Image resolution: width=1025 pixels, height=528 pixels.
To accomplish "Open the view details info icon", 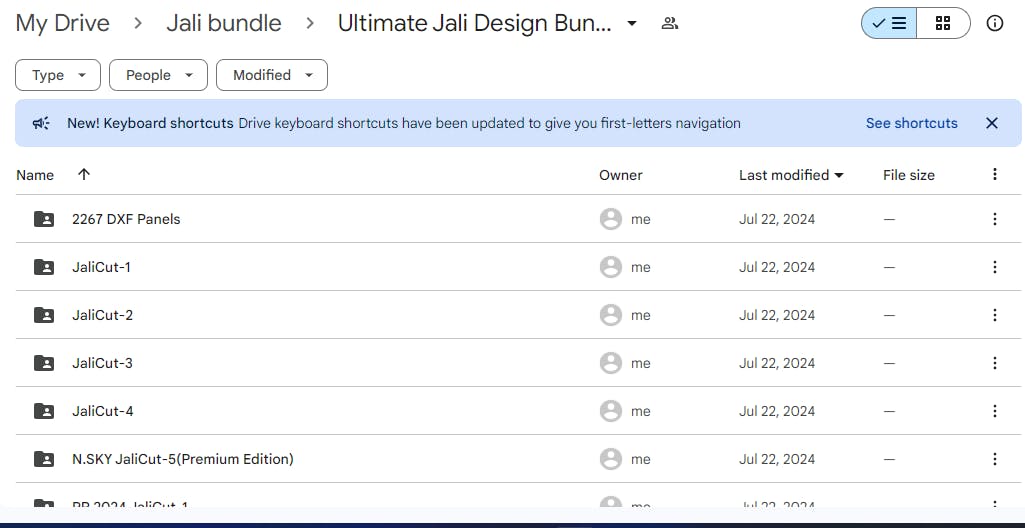I will (x=994, y=24).
